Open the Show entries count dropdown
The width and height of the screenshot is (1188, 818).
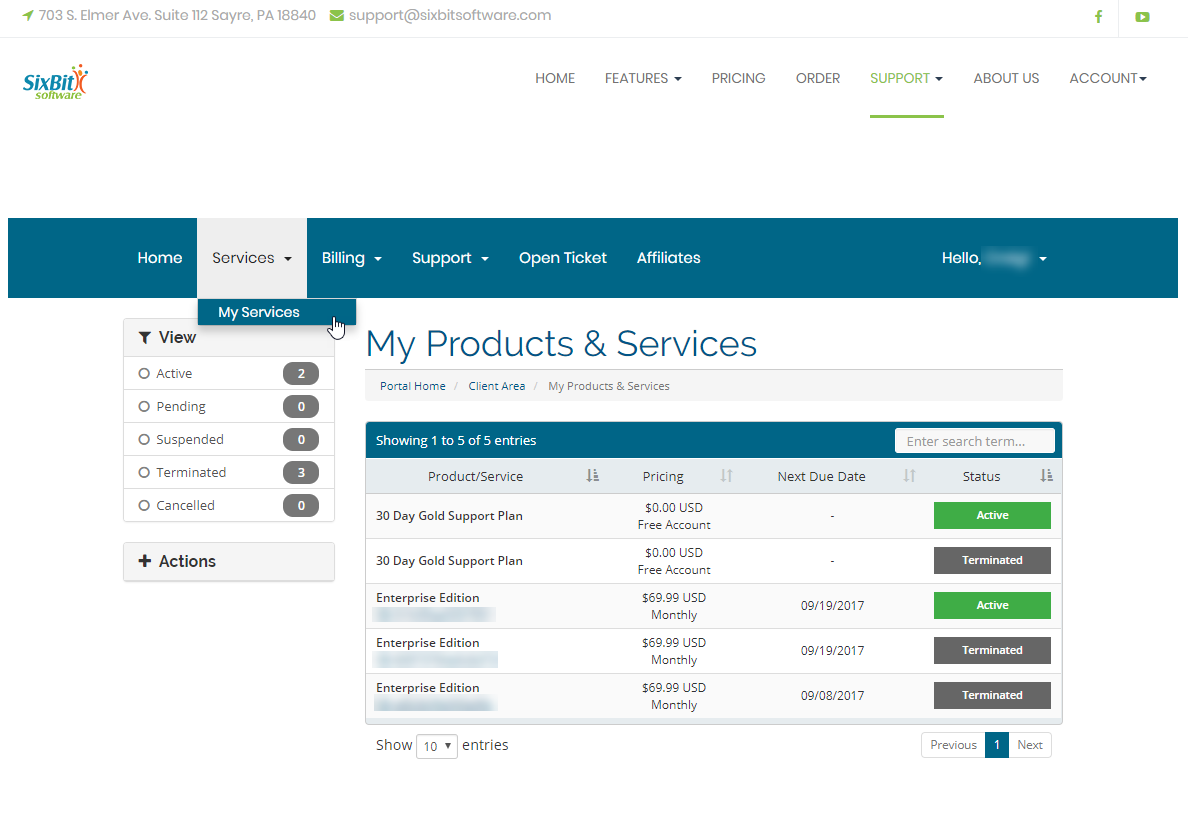[437, 746]
